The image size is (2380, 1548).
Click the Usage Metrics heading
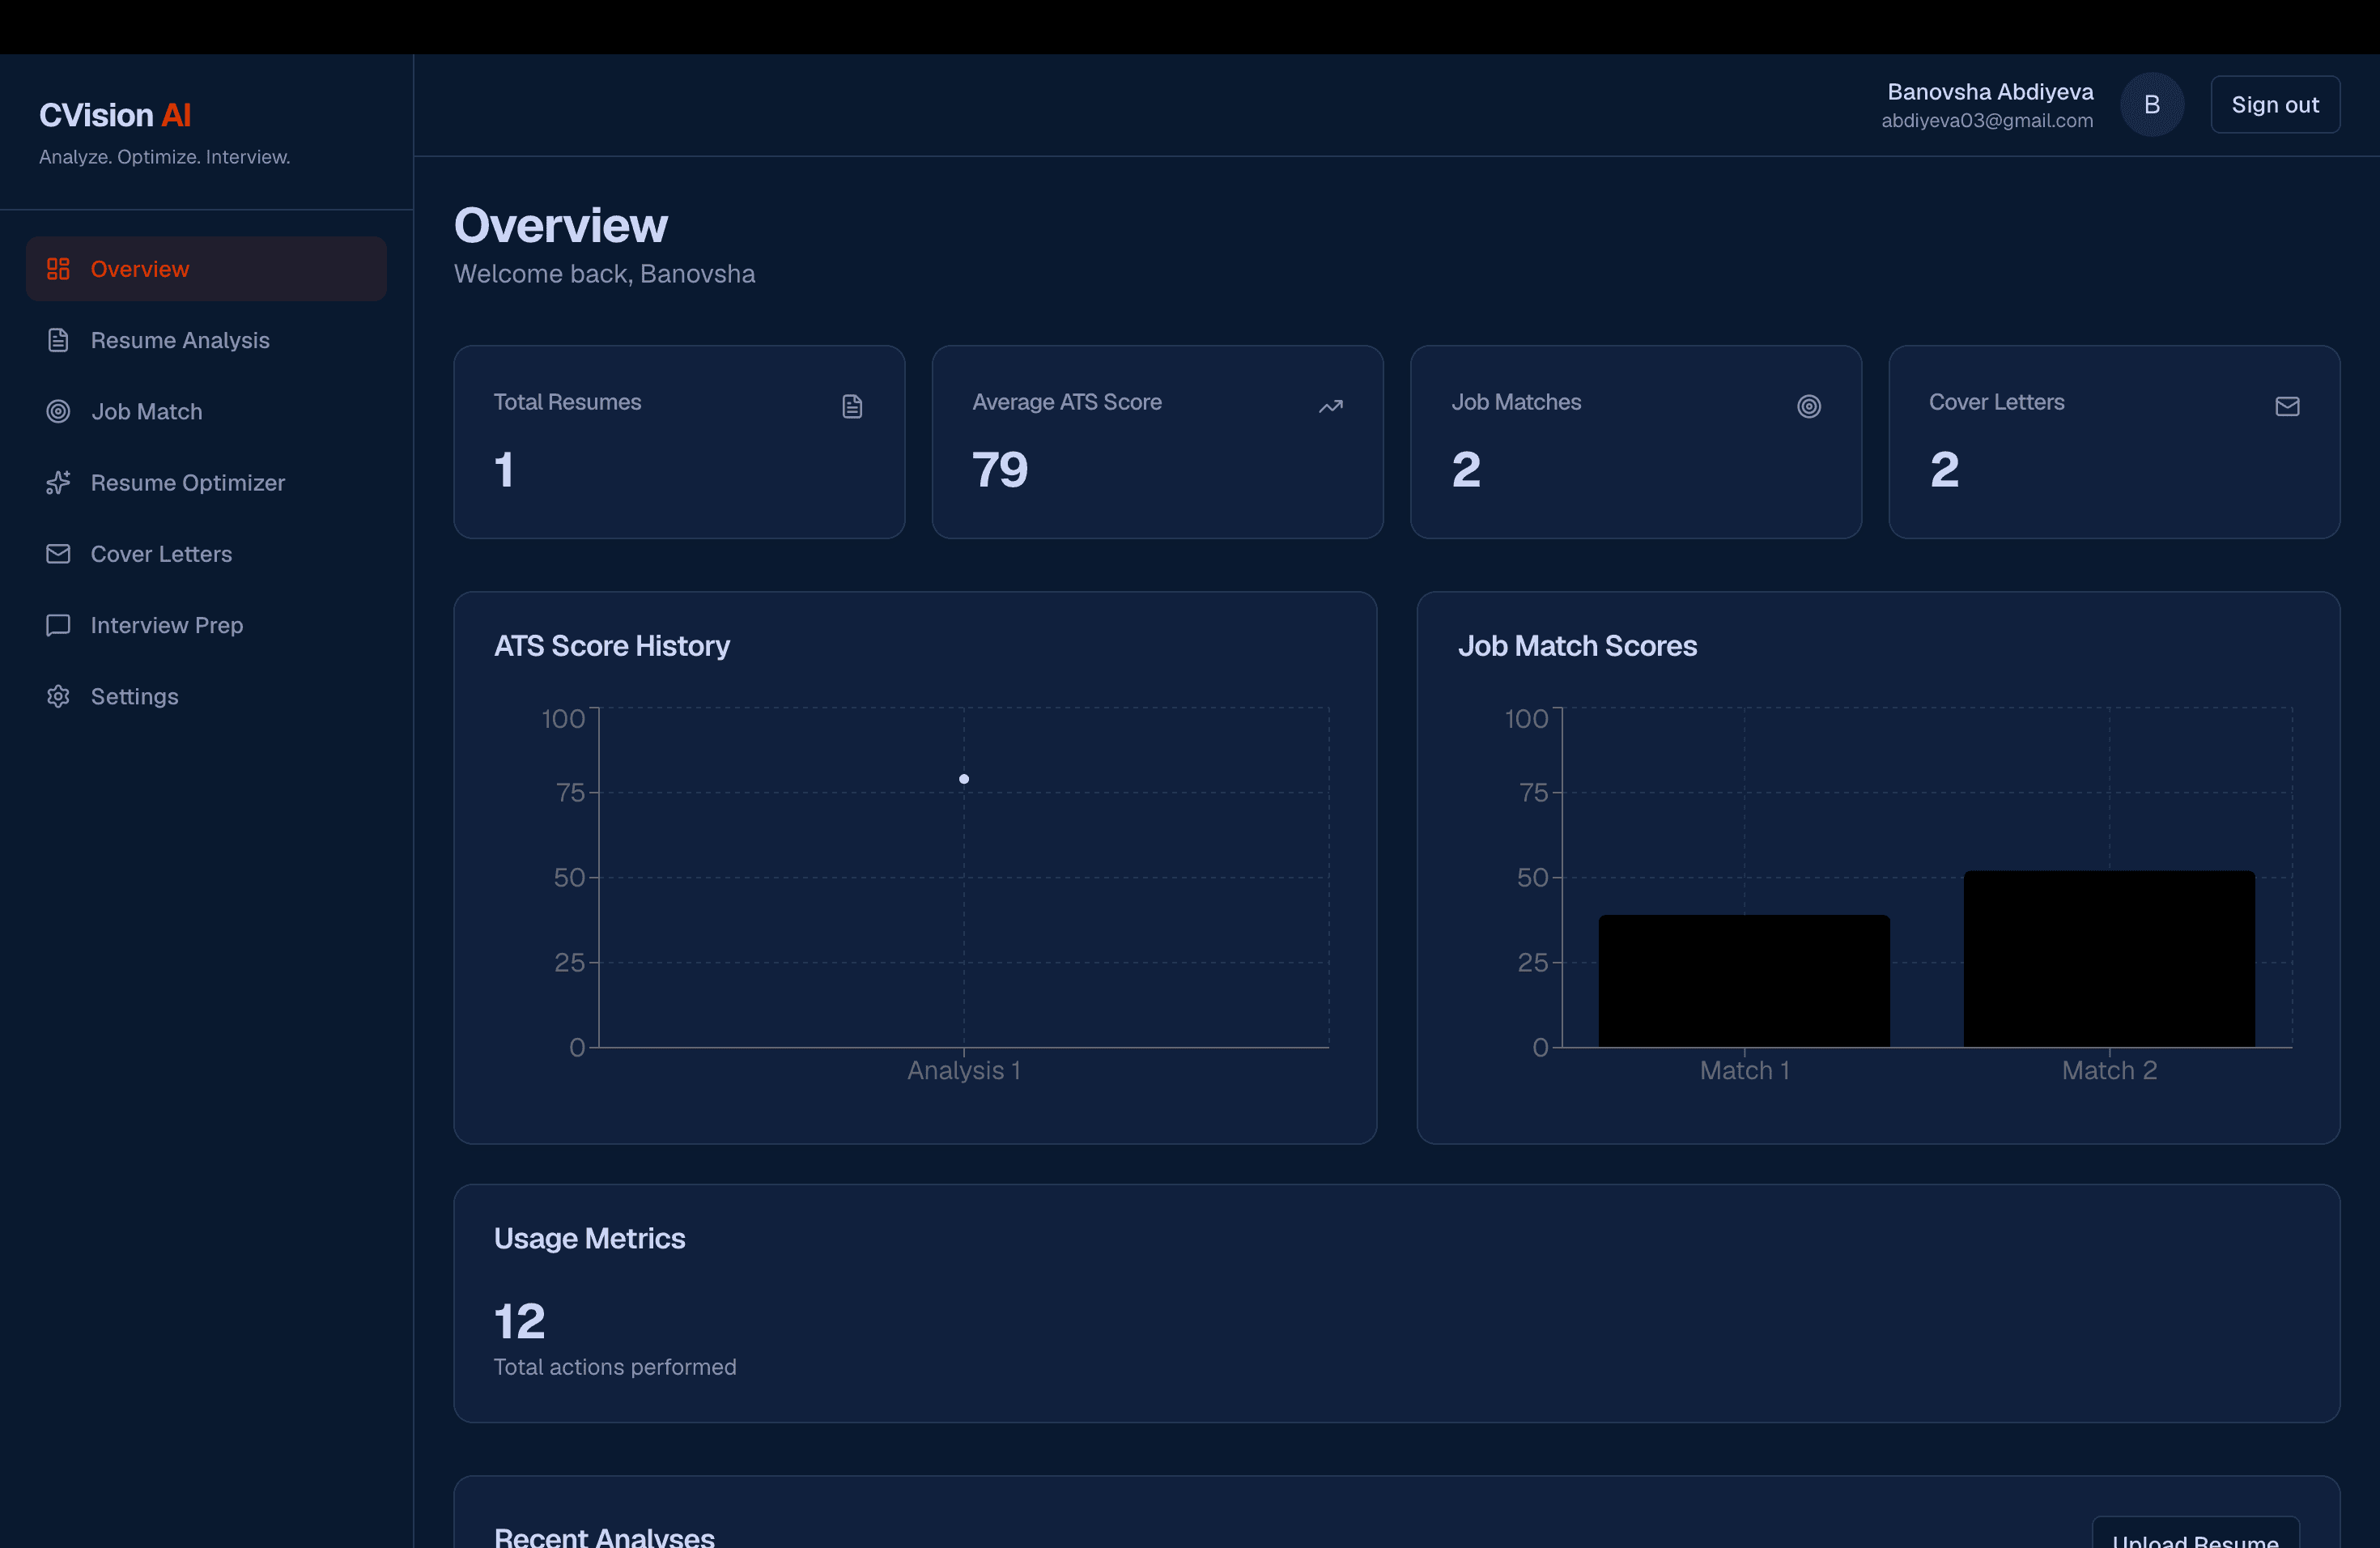589,1238
